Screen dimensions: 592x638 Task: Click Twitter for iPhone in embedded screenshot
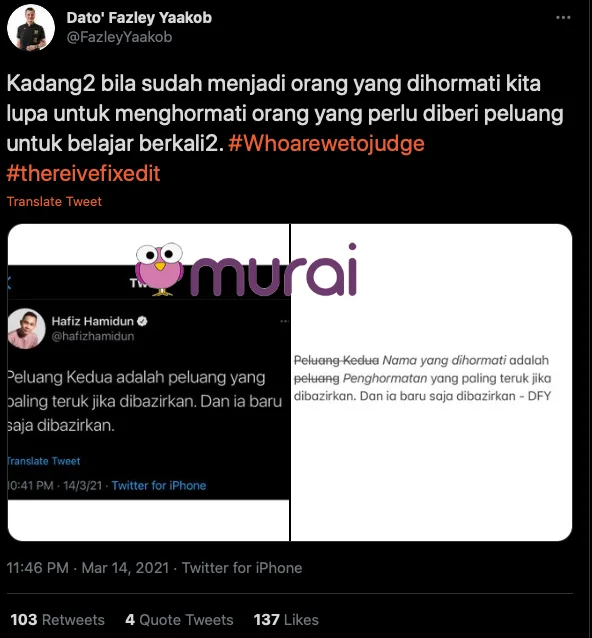pyautogui.click(x=159, y=485)
